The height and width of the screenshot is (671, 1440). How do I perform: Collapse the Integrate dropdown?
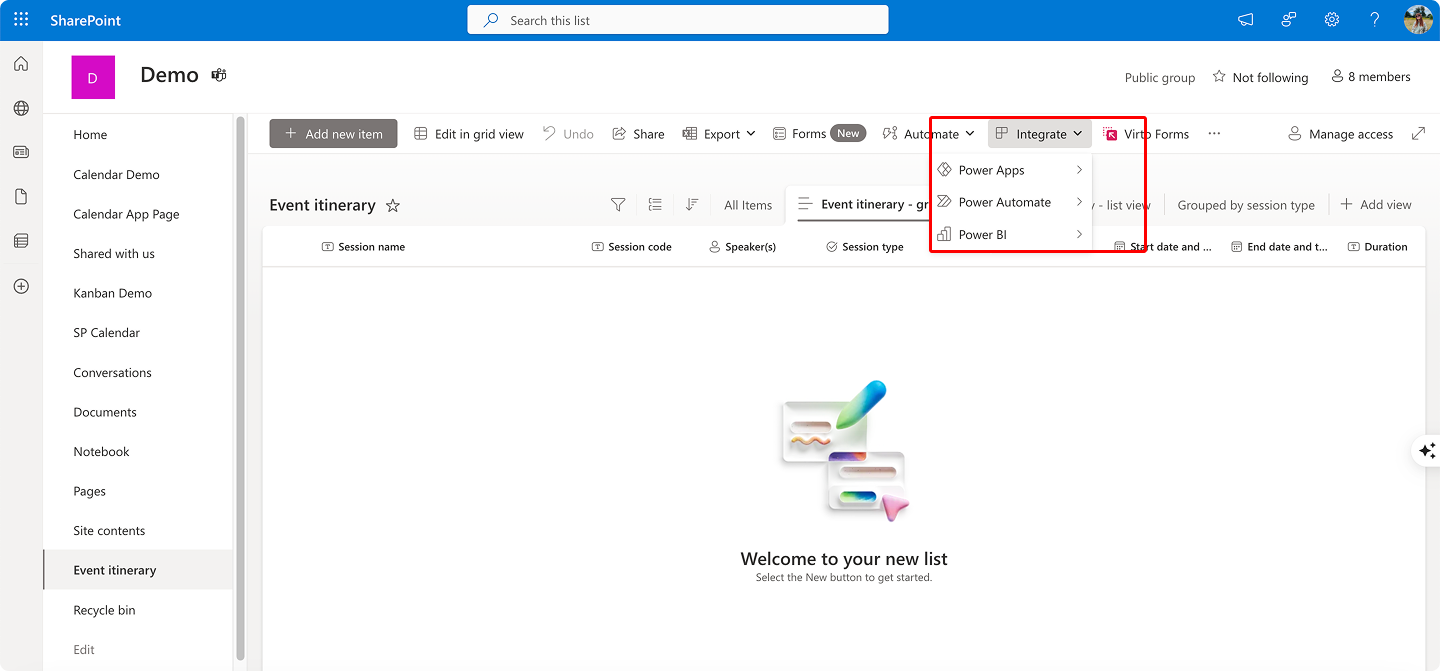coord(1039,134)
